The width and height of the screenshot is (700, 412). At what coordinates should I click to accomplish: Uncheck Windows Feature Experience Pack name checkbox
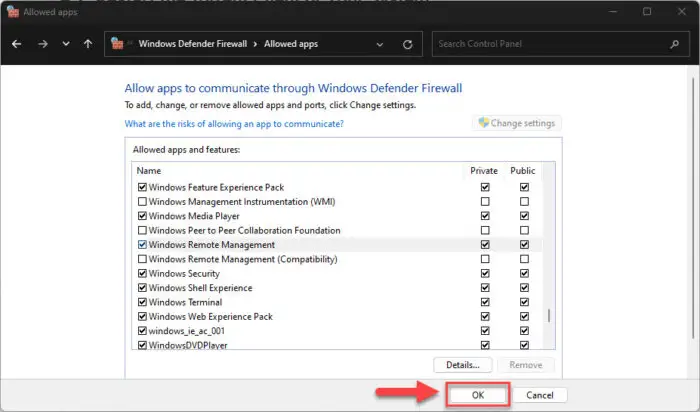[142, 187]
